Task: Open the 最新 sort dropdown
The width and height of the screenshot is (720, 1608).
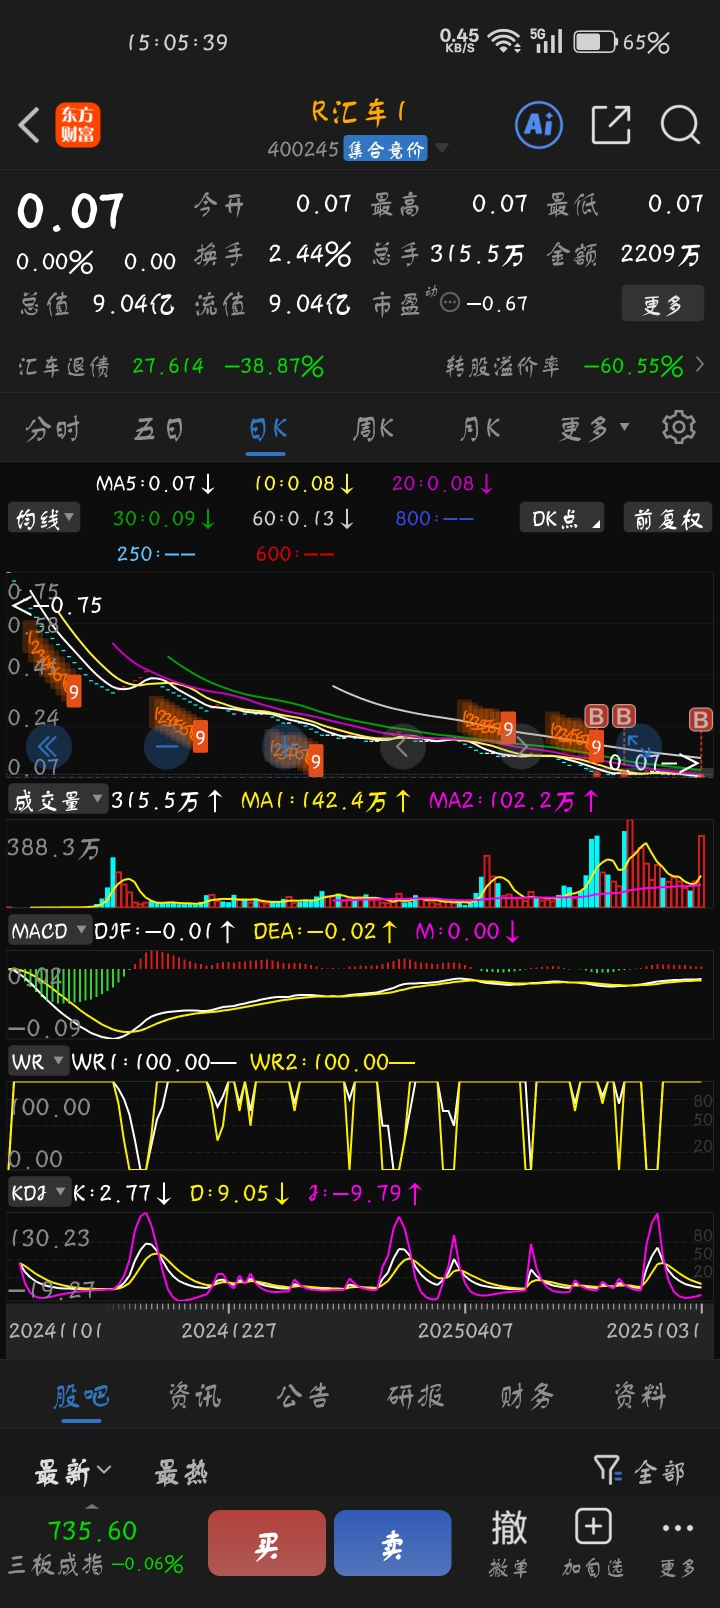Action: 73,1472
